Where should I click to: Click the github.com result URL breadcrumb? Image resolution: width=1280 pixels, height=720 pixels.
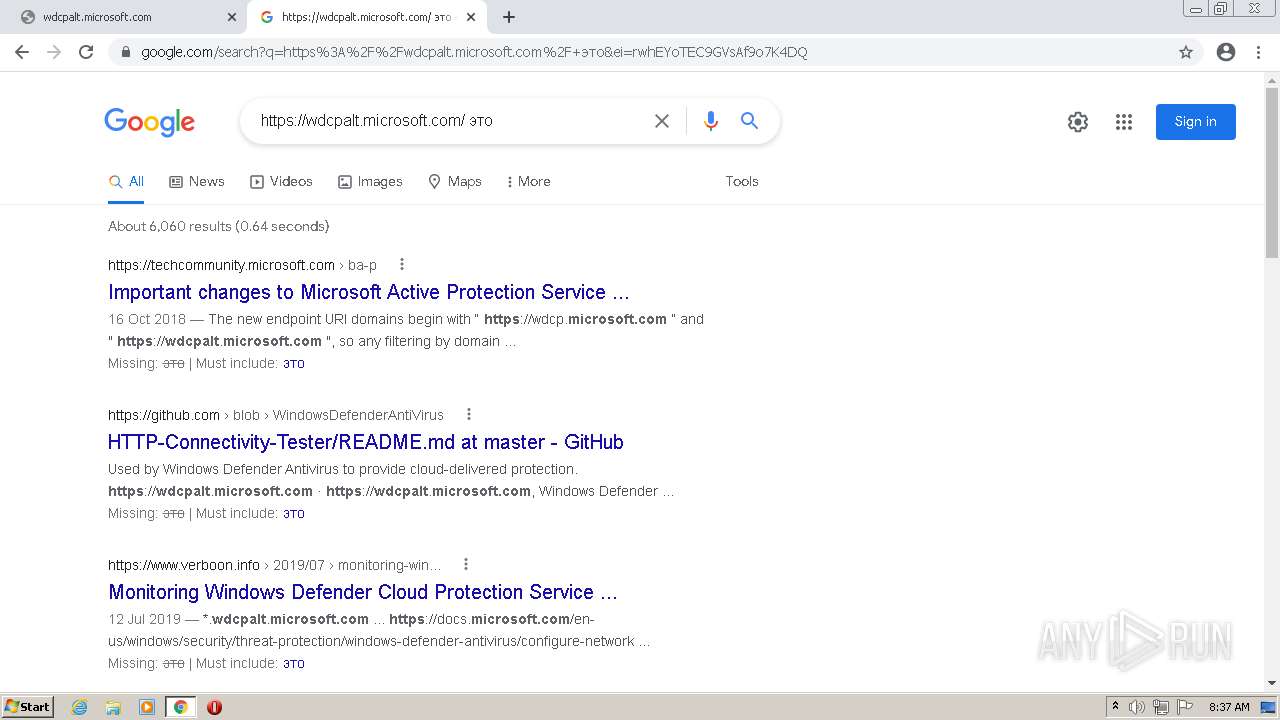tap(276, 415)
